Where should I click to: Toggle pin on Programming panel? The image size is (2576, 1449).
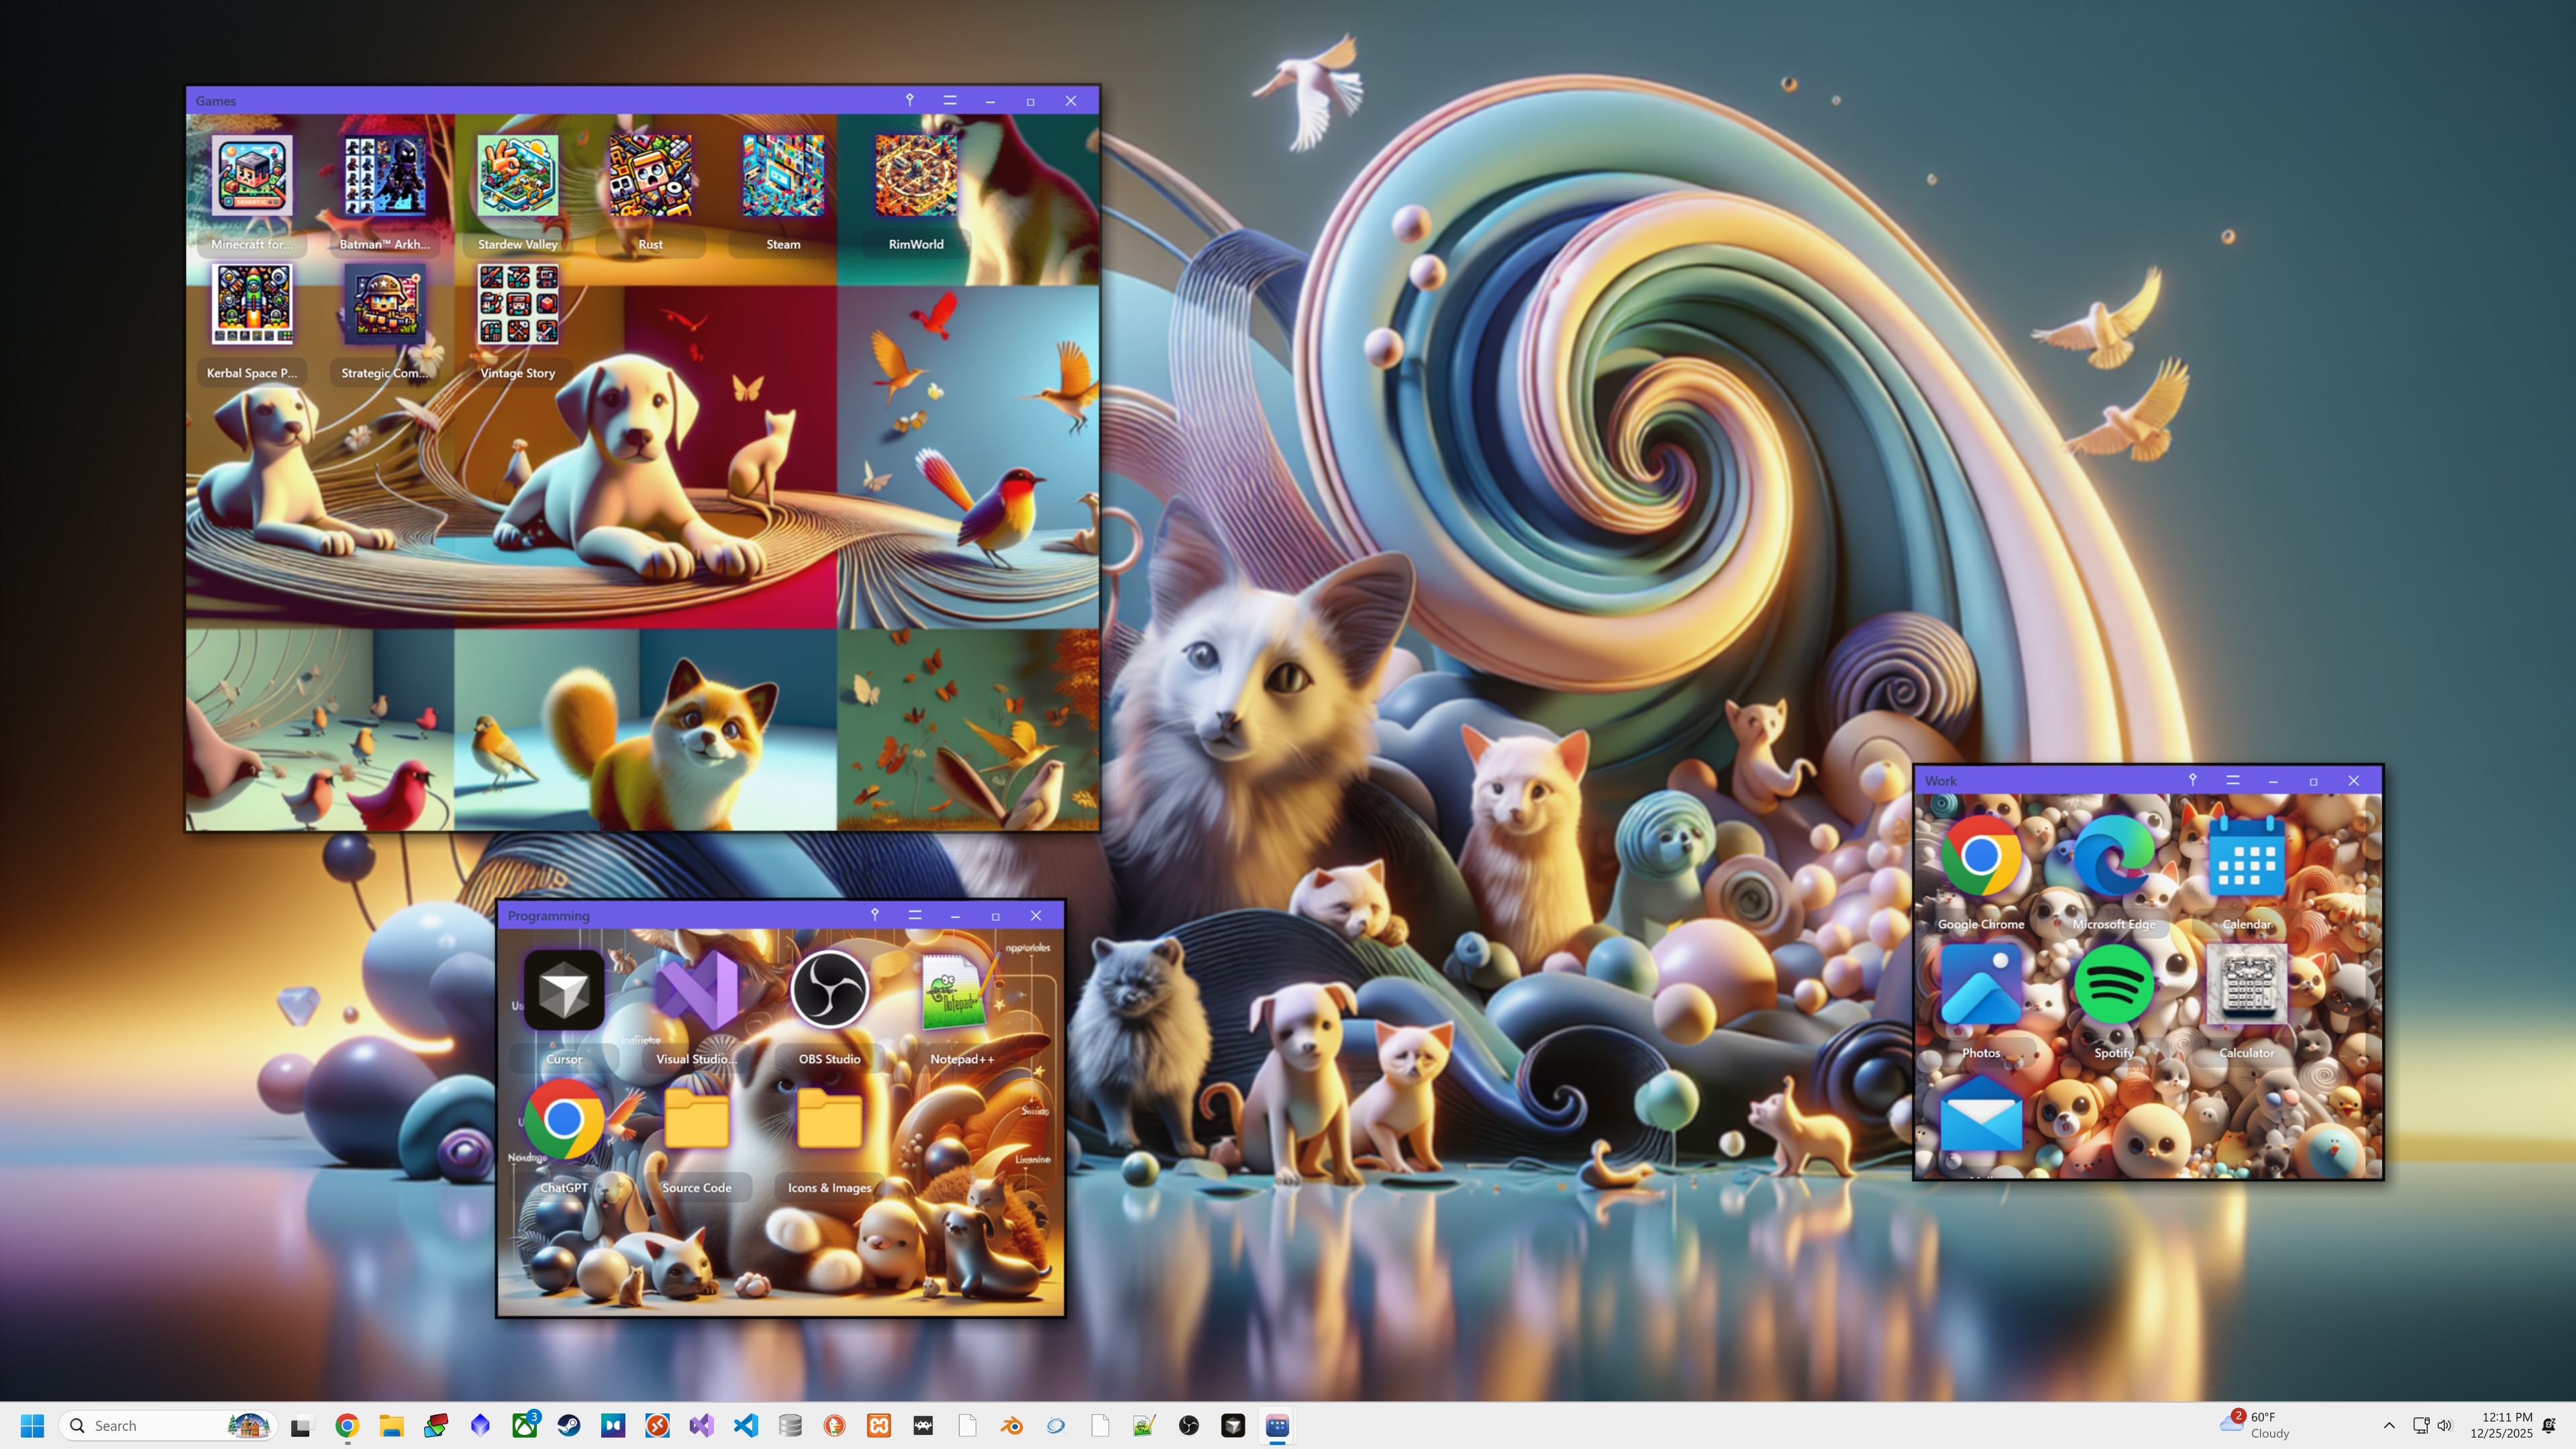874,915
